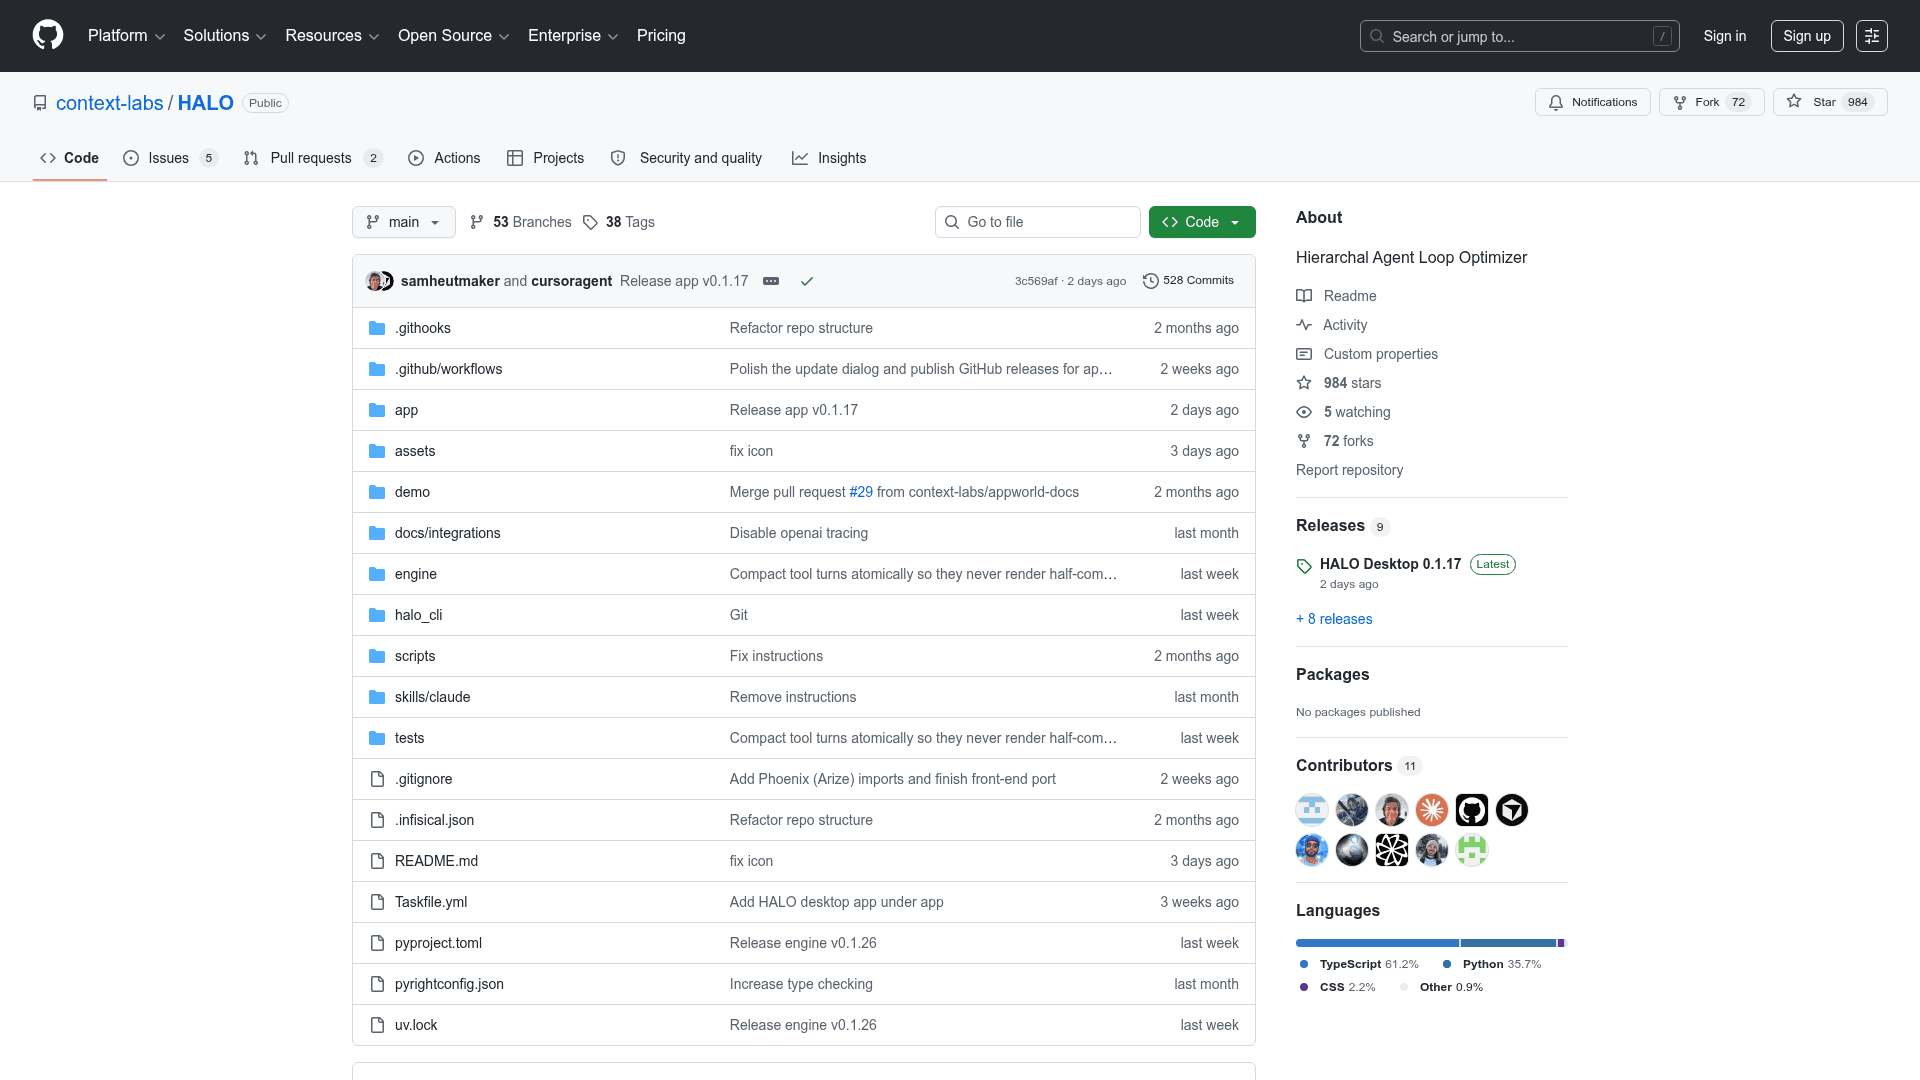The image size is (1920, 1080).
Task: Open the skills/claude folder
Action: tap(432, 697)
